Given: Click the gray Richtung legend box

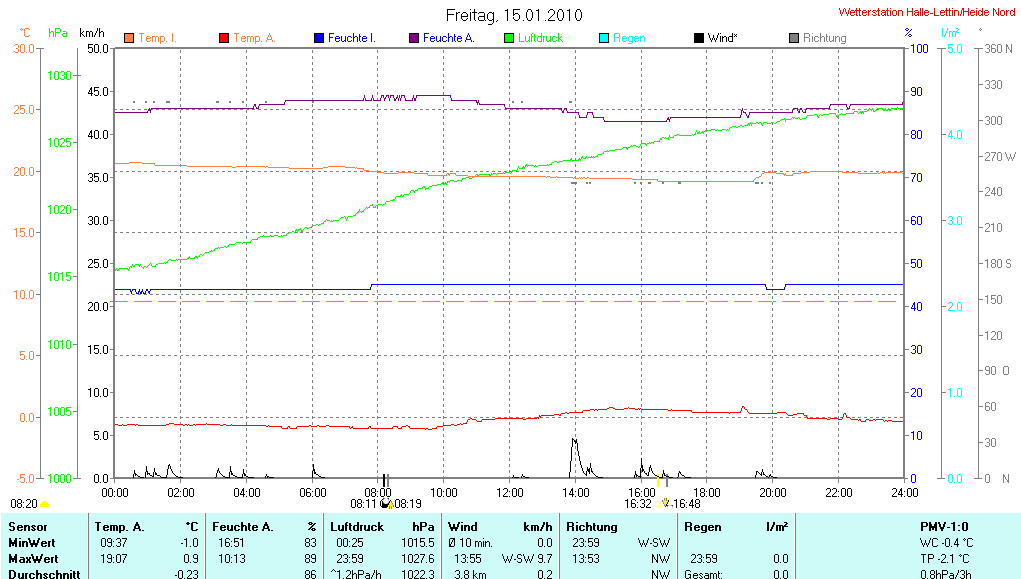Looking at the screenshot, I should 794,38.
